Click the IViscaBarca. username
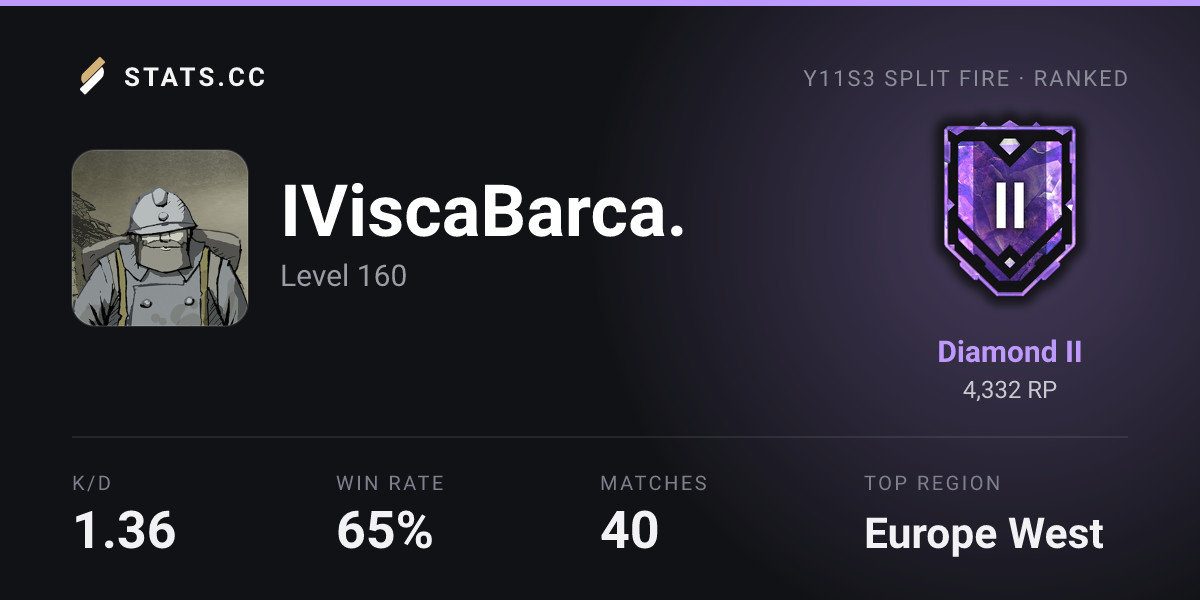The height and width of the screenshot is (600, 1200). coord(483,213)
